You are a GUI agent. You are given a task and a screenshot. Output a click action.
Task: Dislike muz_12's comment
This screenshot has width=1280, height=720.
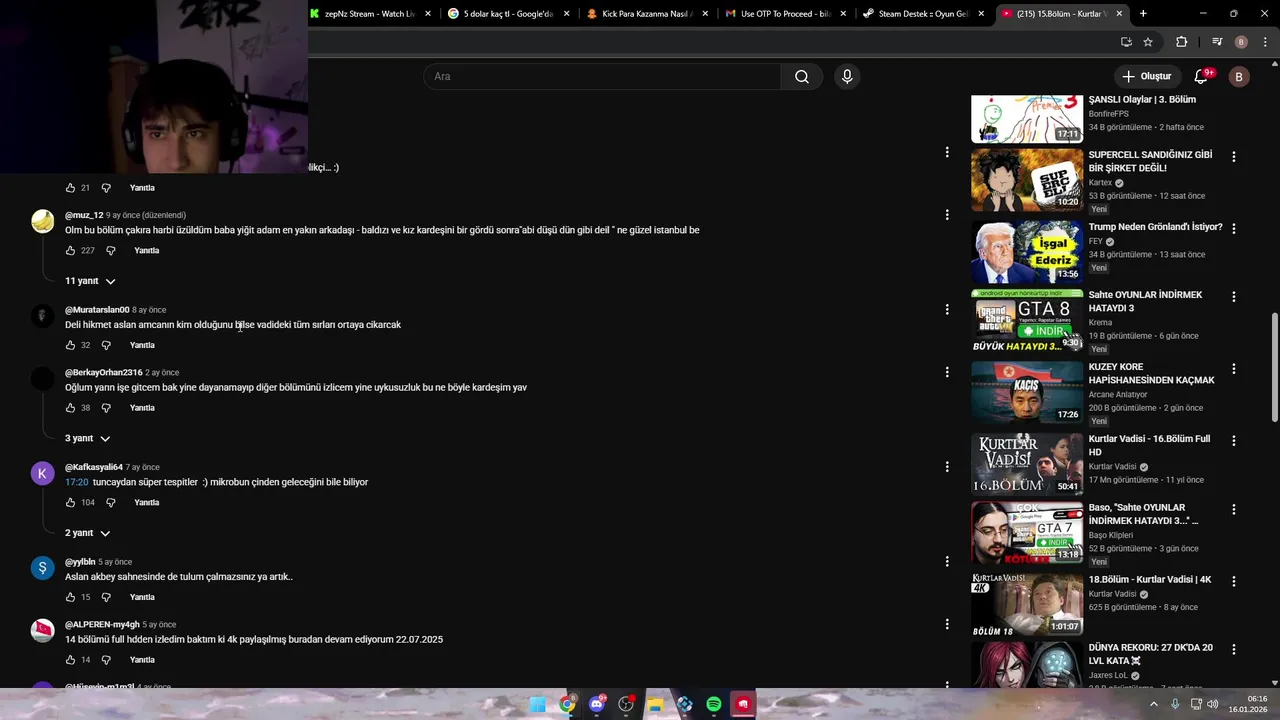111,251
